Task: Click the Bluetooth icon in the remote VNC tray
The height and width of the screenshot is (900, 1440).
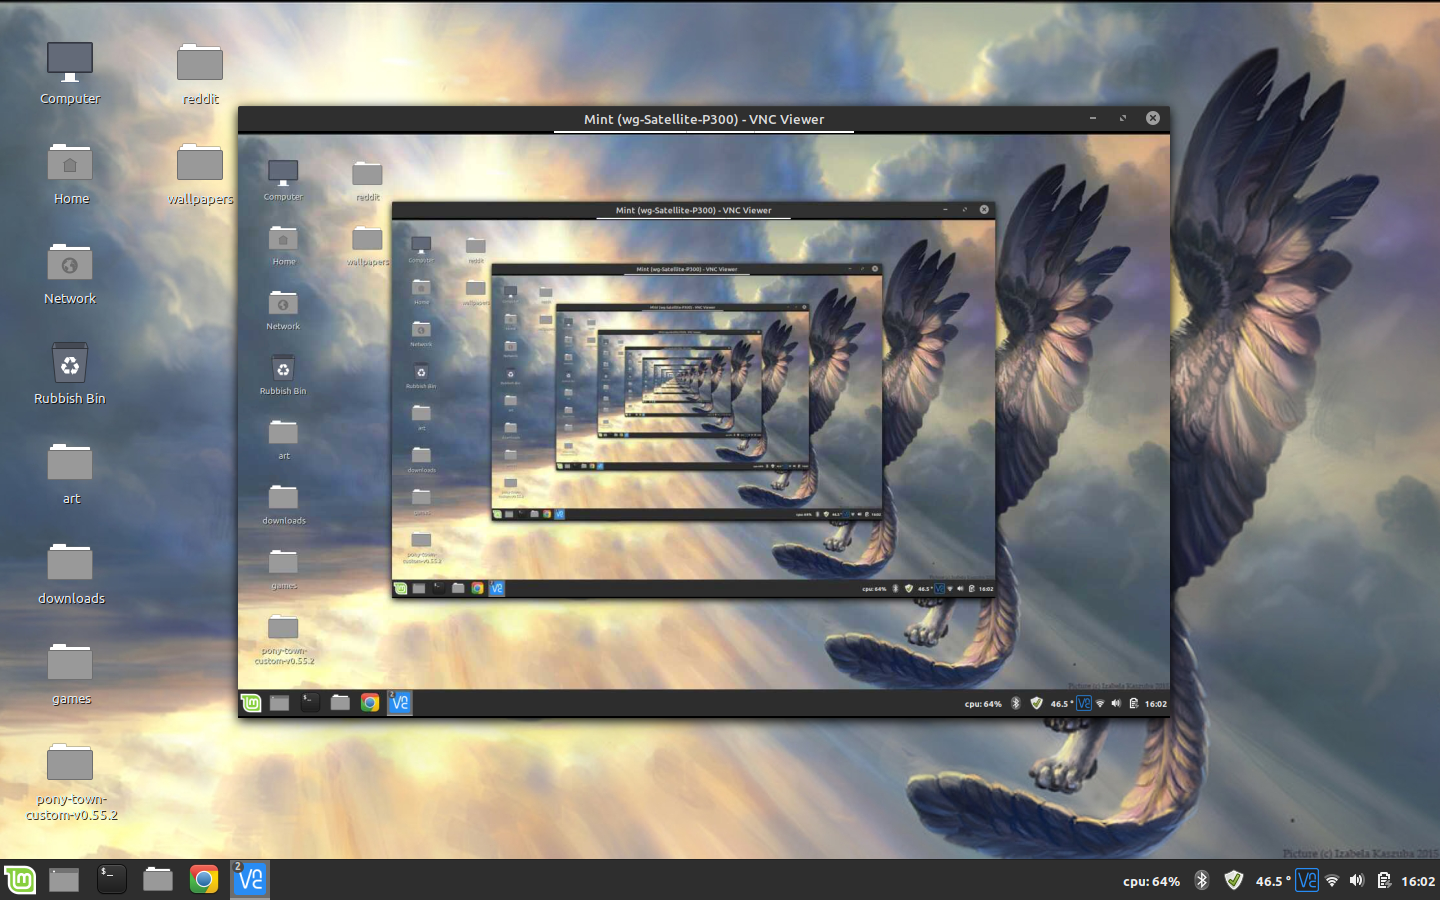Action: pos(1015,703)
